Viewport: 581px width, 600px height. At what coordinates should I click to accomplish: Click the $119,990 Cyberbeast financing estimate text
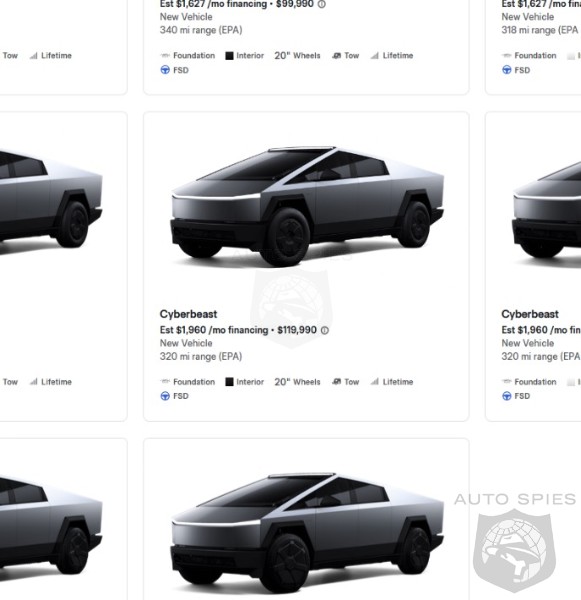[x=214, y=330]
